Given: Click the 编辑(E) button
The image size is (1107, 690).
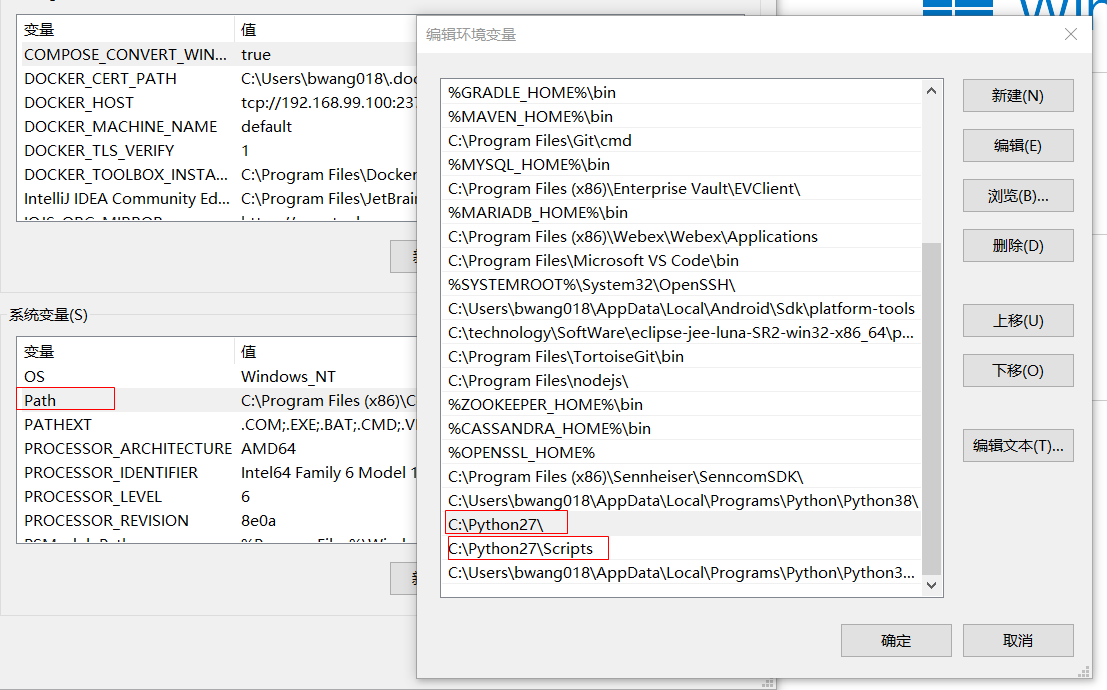Looking at the screenshot, I should click(x=1018, y=145).
